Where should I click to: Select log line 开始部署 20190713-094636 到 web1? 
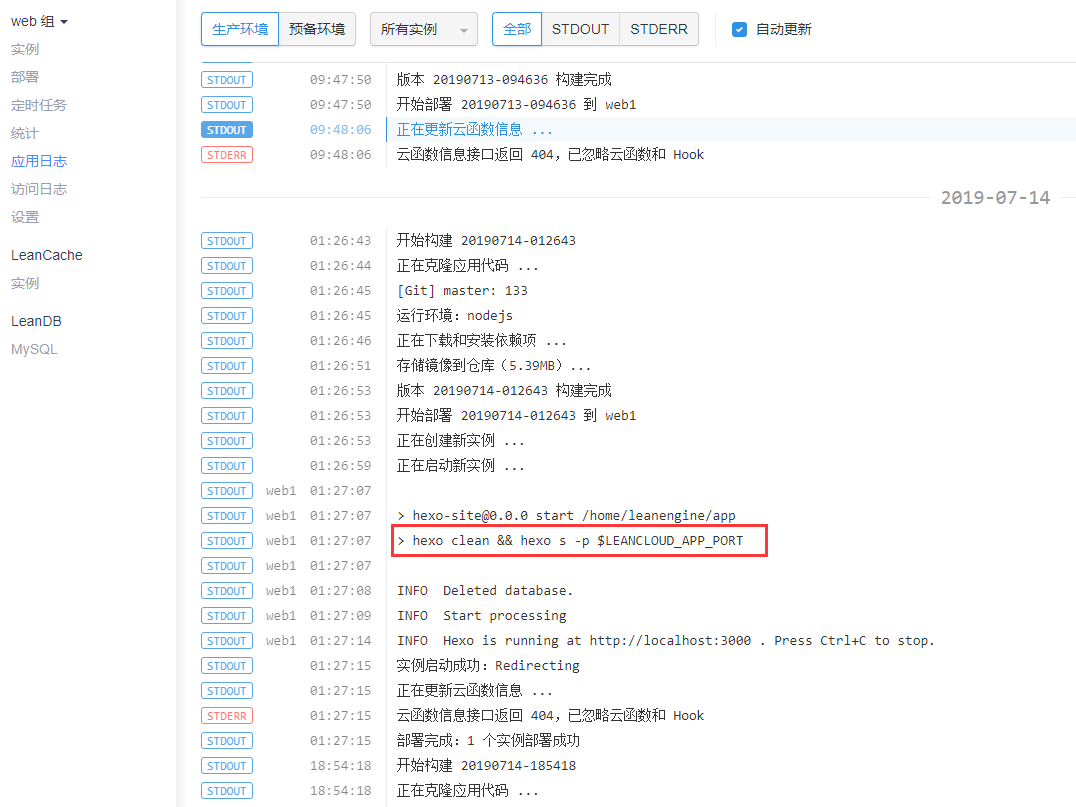pos(516,104)
